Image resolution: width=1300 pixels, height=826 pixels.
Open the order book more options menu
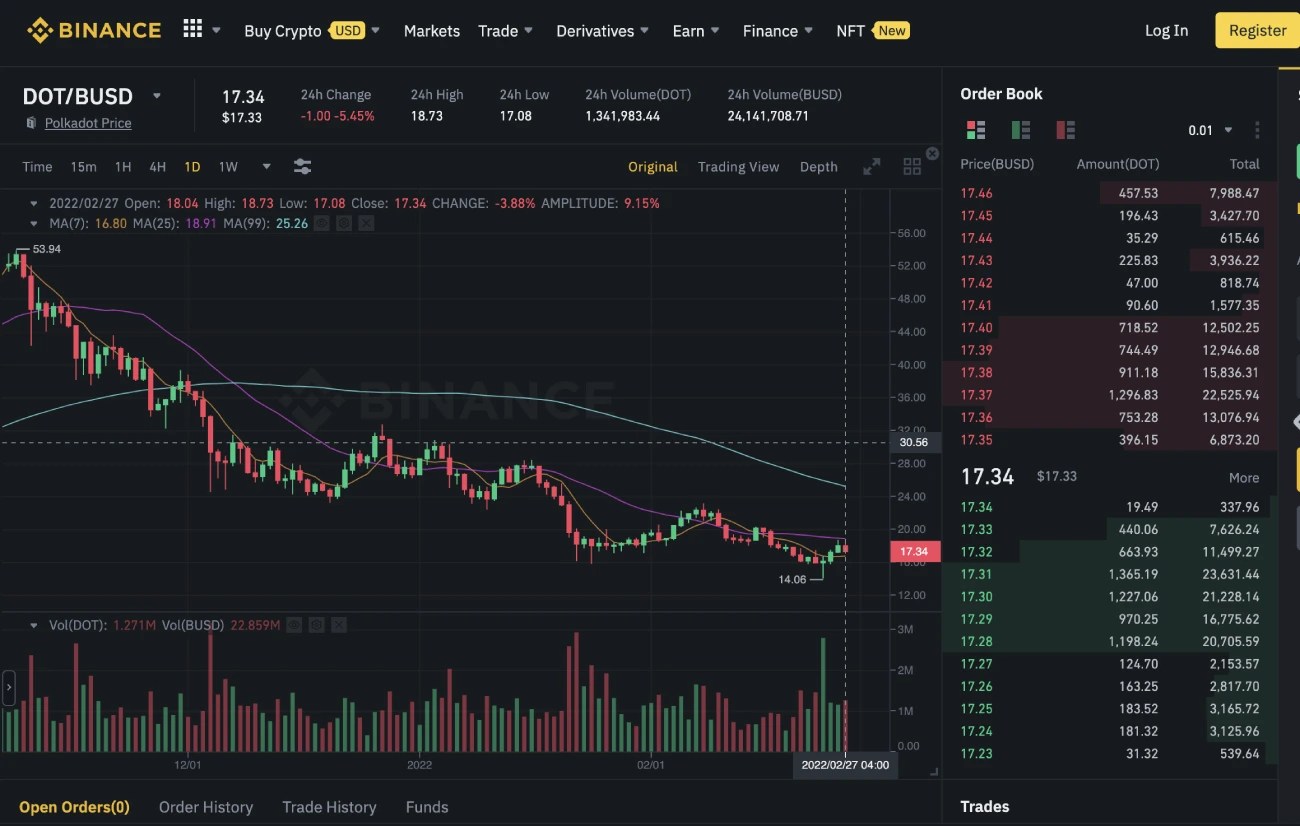[1257, 130]
